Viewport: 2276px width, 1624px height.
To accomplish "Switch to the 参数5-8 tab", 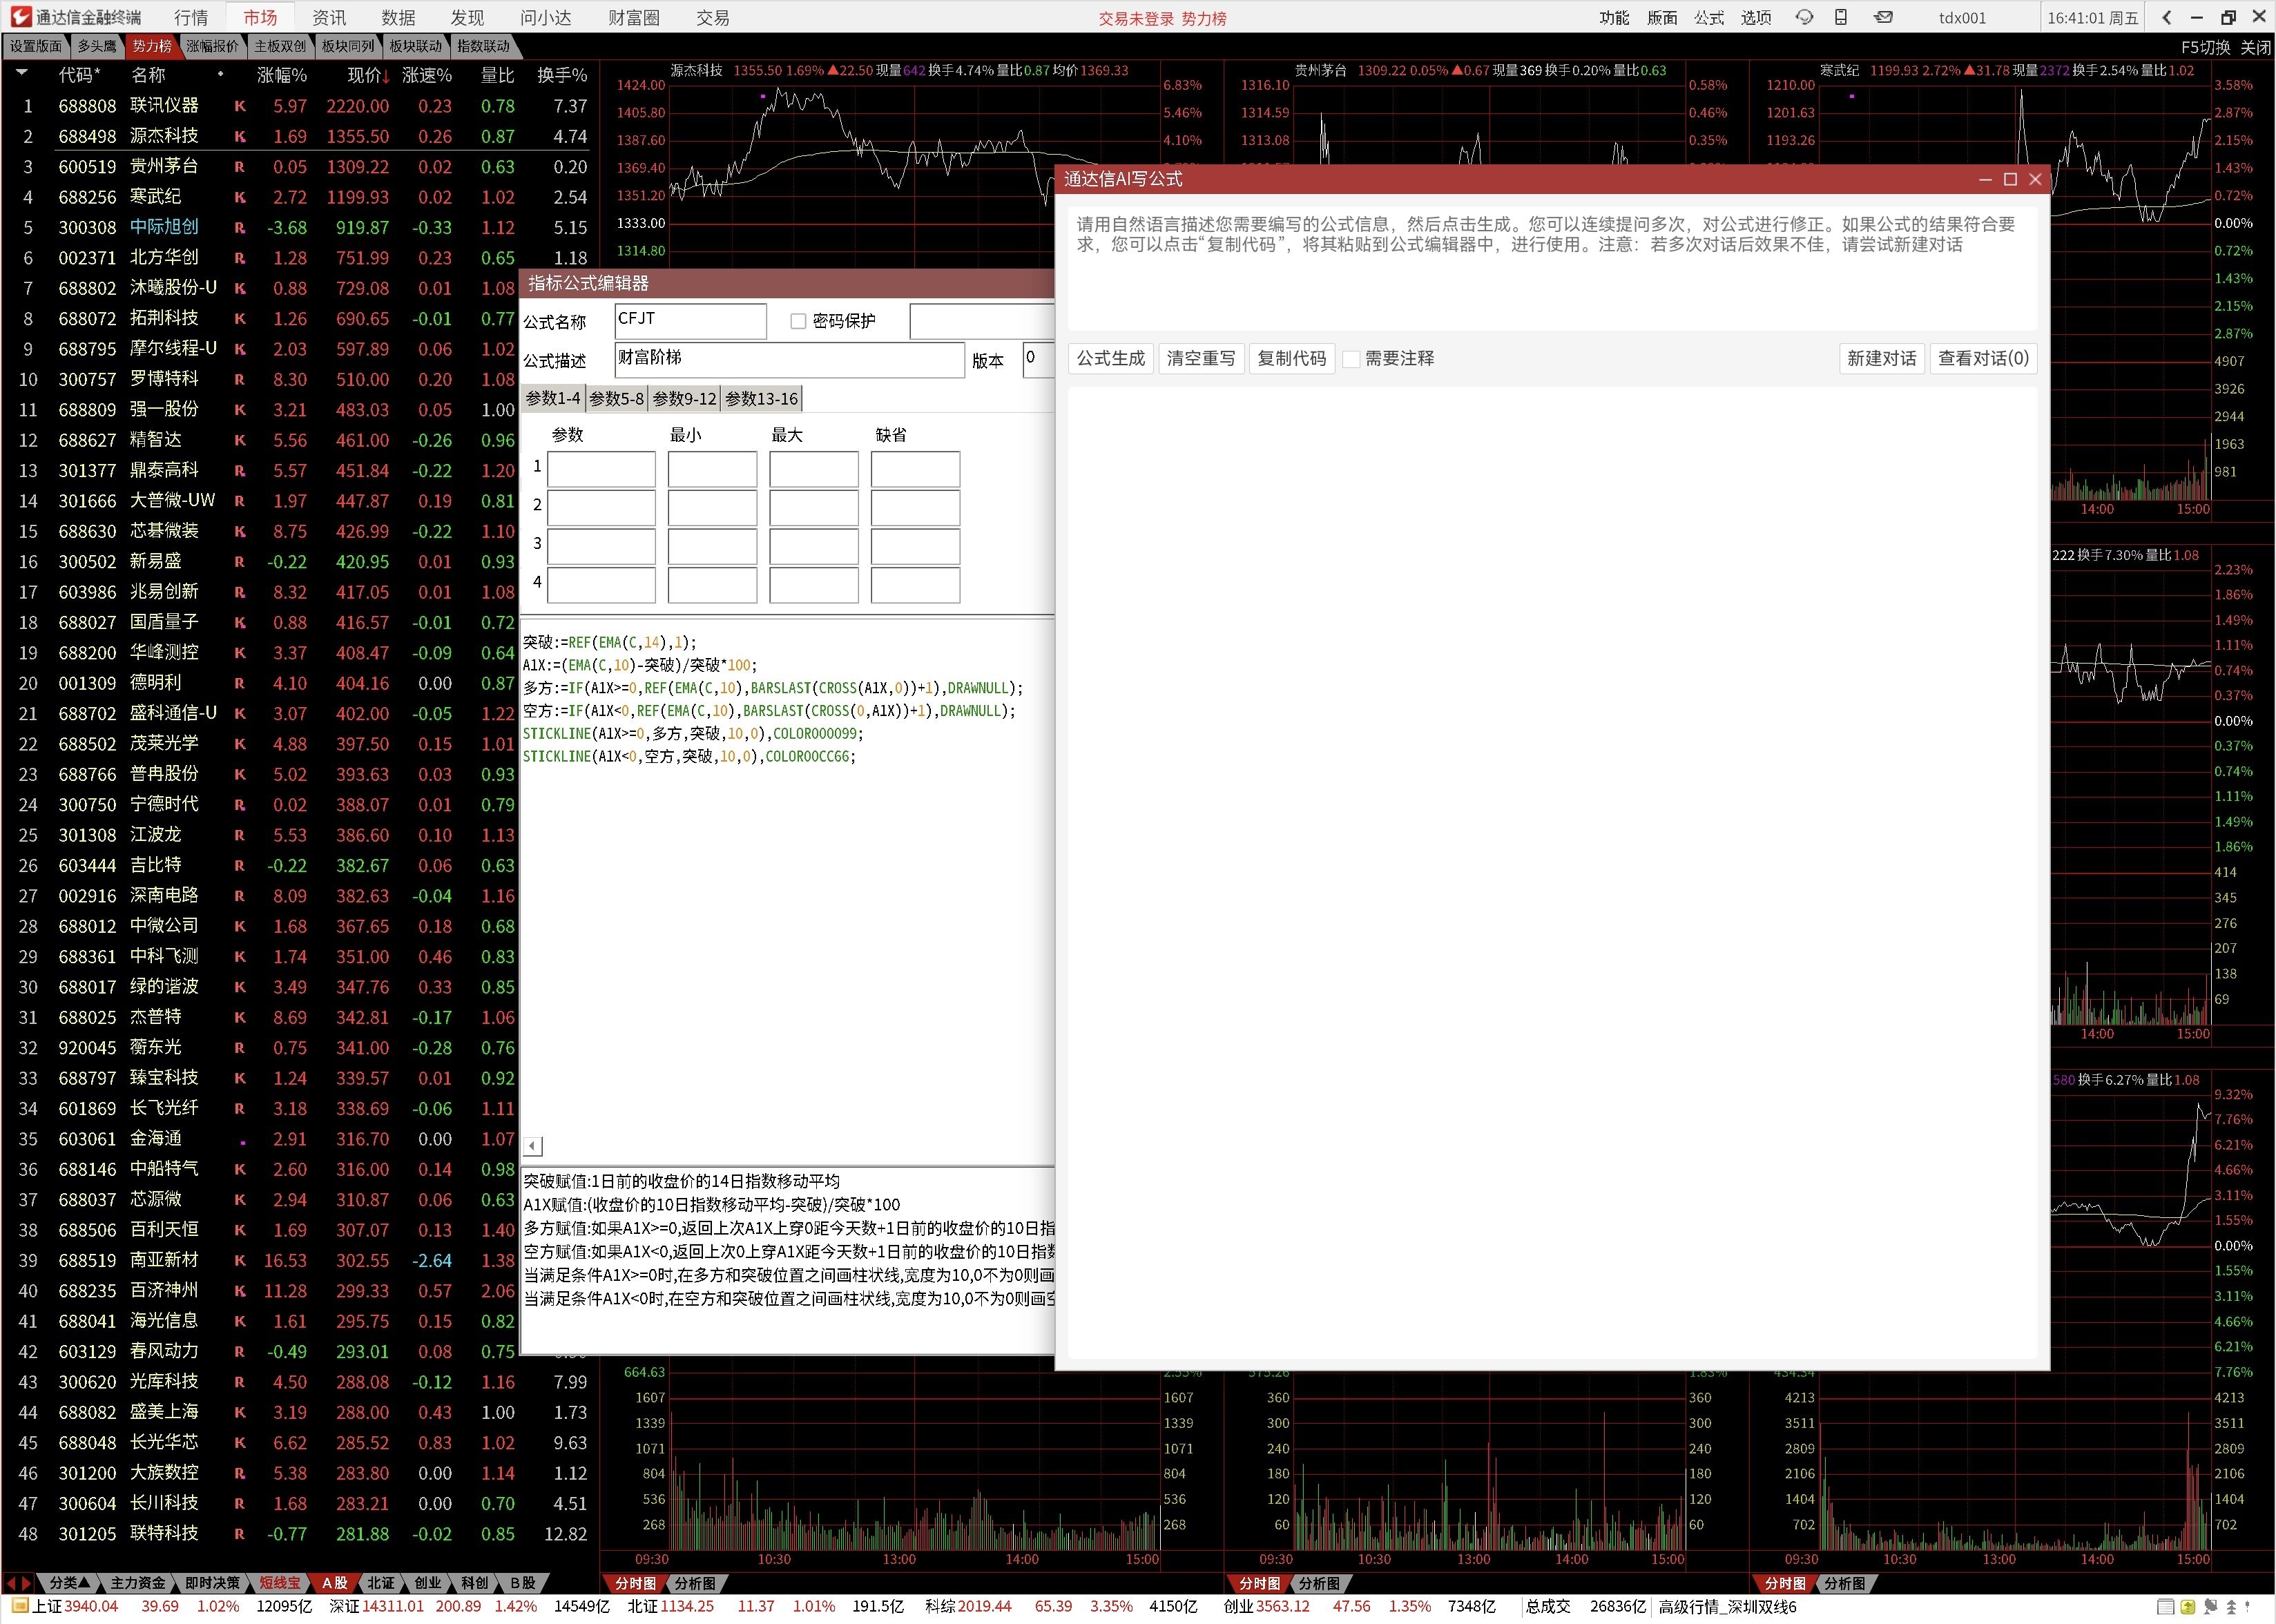I will coord(617,399).
